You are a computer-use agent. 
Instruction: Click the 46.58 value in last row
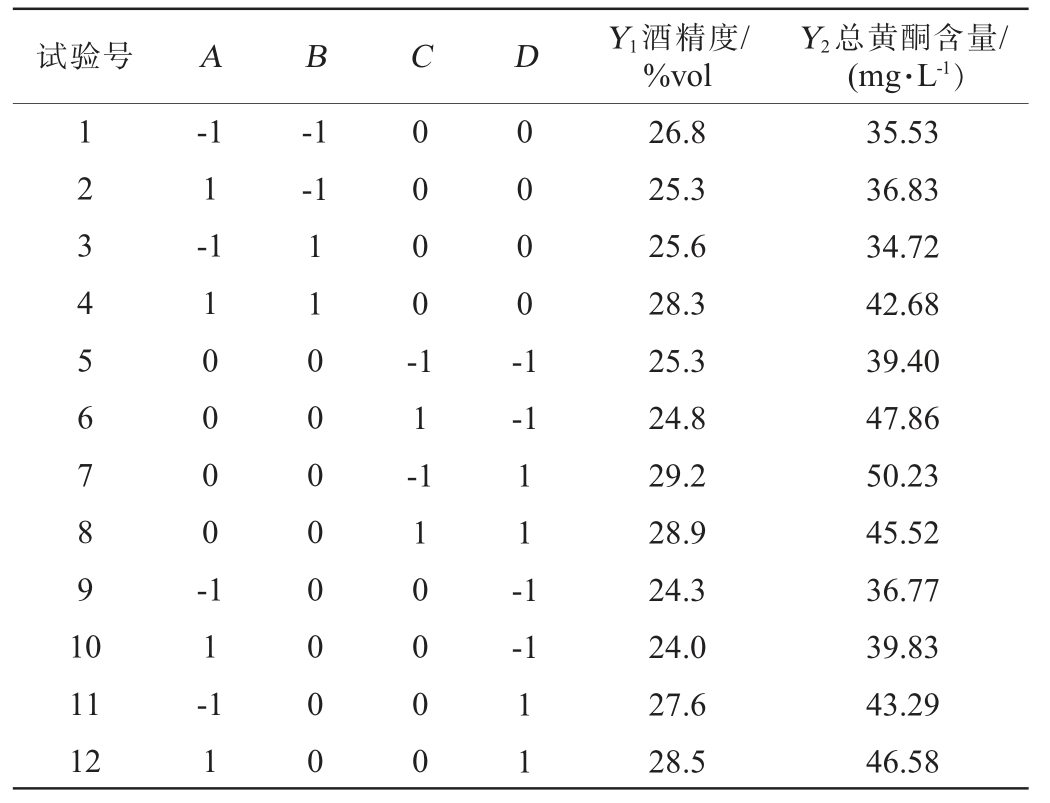coord(903,763)
